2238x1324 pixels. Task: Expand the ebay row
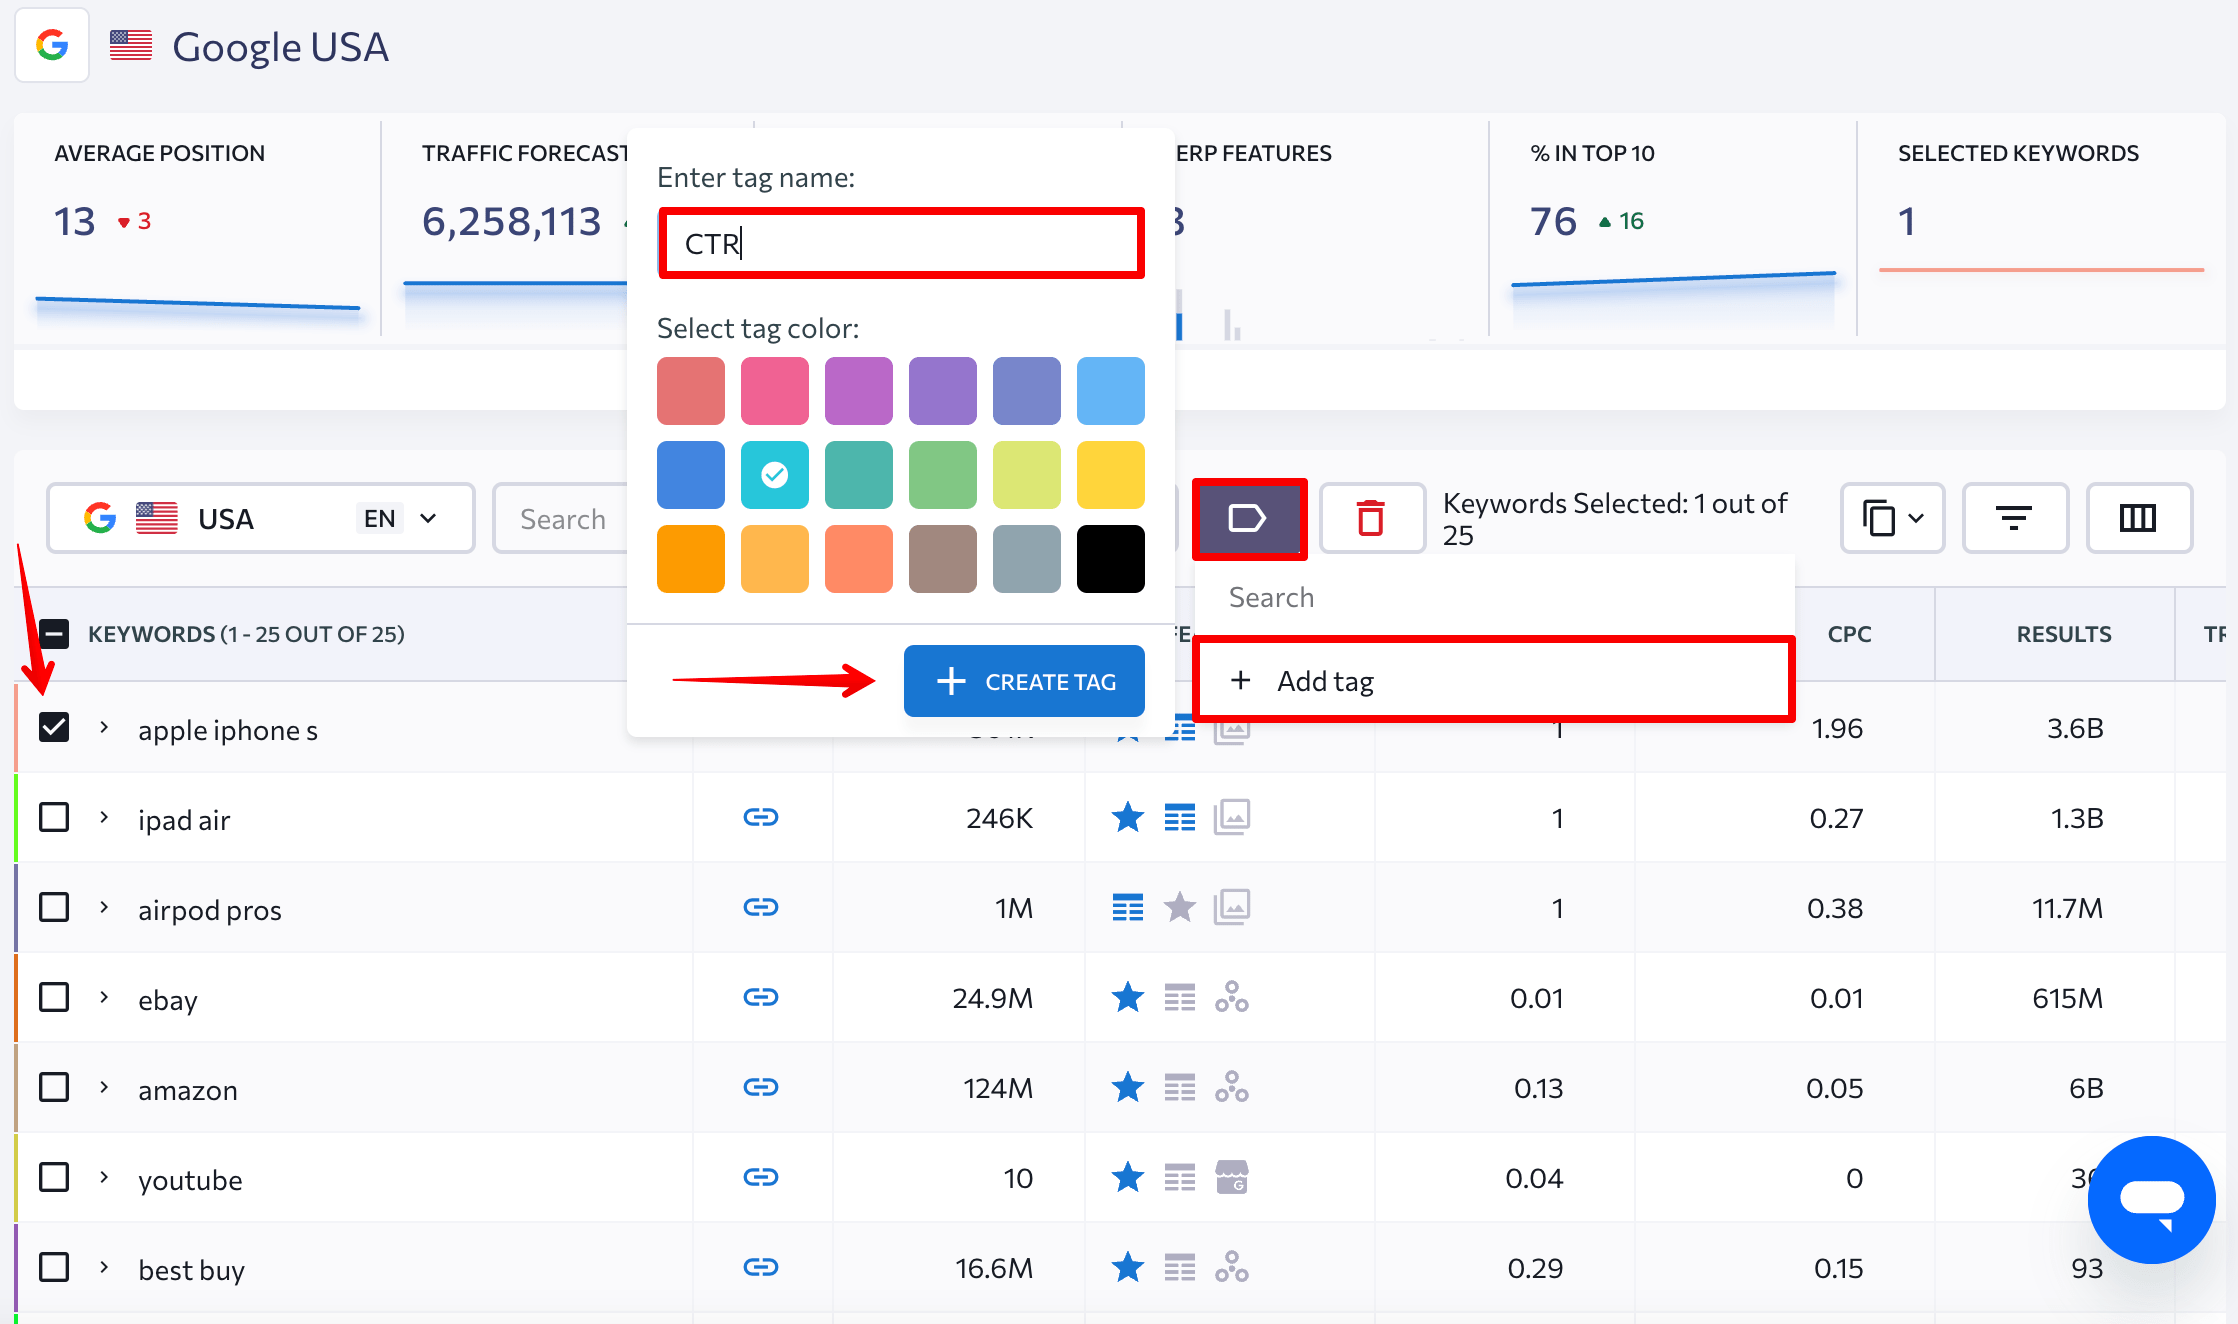tap(104, 997)
